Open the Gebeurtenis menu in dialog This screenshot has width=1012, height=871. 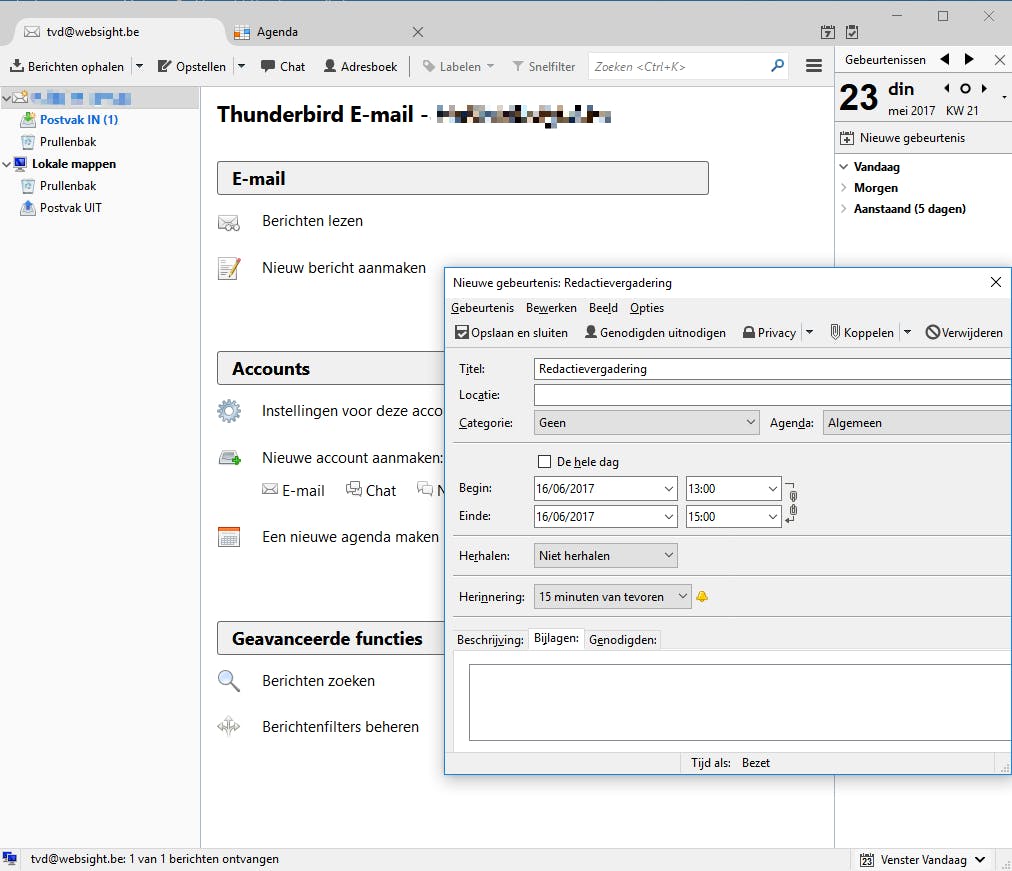pyautogui.click(x=482, y=308)
